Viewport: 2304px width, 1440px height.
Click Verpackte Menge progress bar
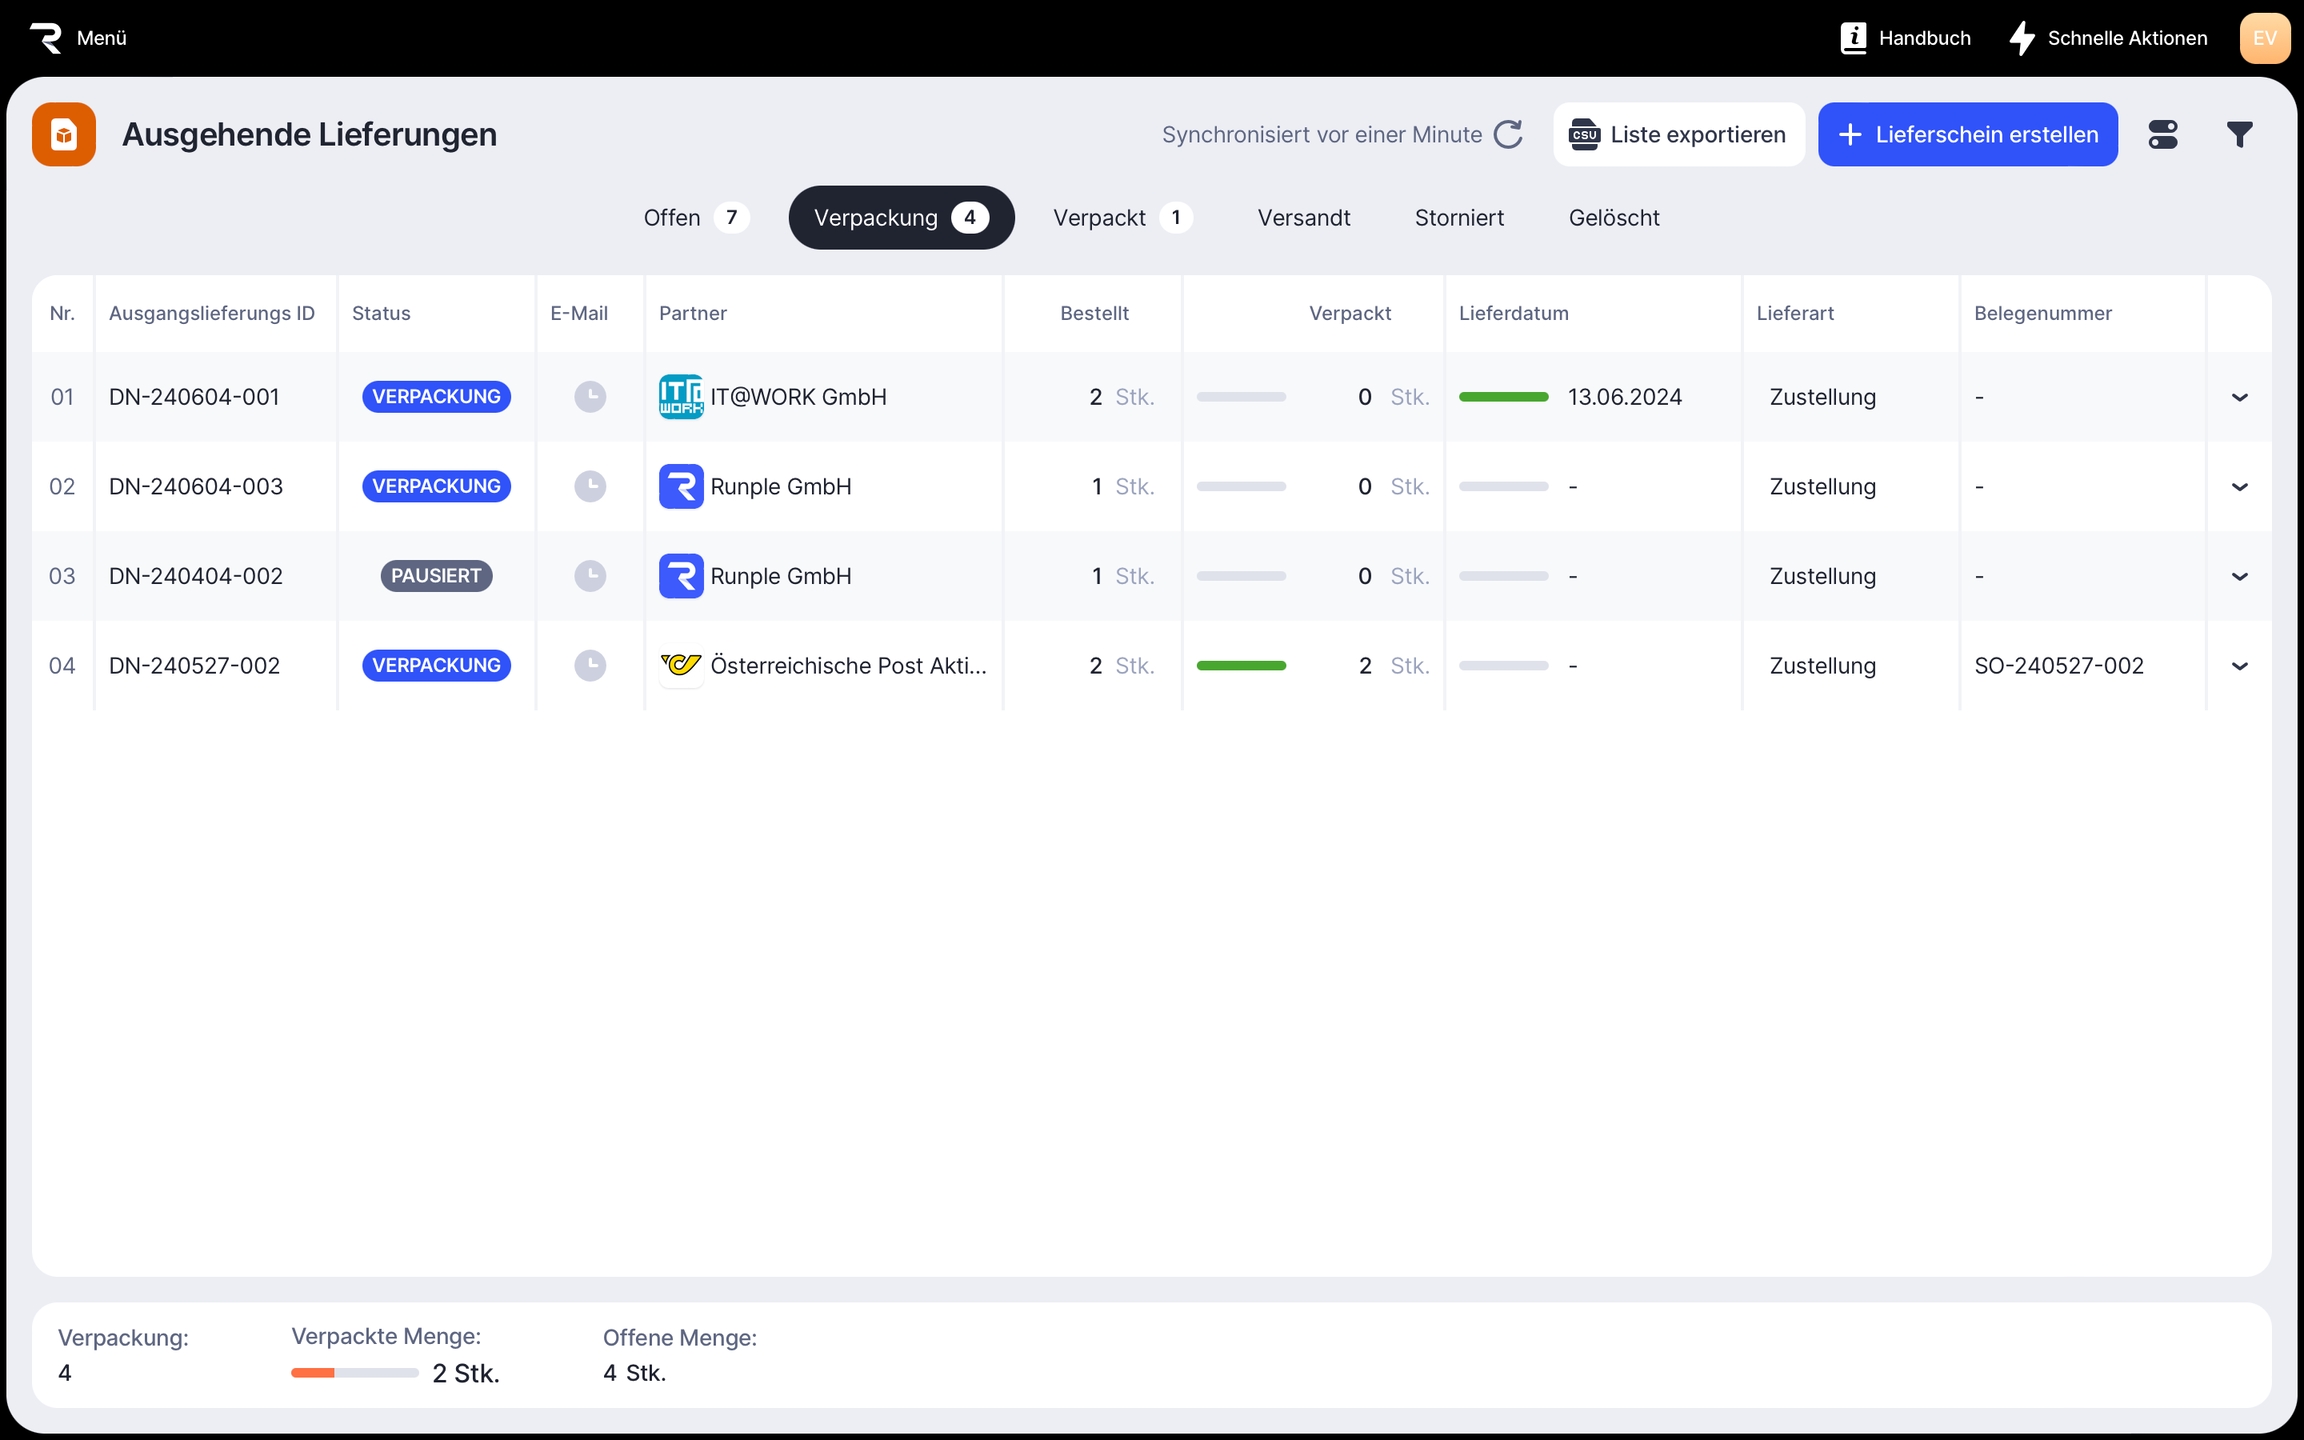coord(354,1373)
